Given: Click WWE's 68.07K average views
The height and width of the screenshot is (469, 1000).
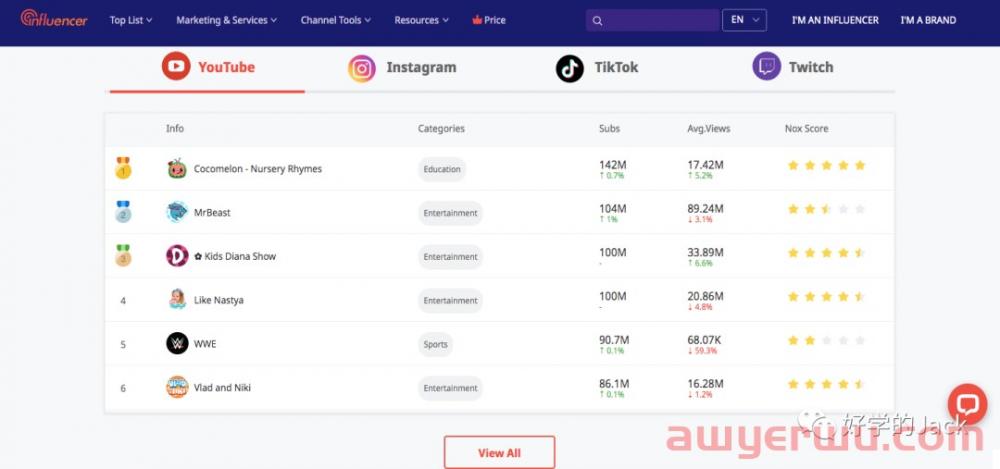Looking at the screenshot, I should coord(704,340).
